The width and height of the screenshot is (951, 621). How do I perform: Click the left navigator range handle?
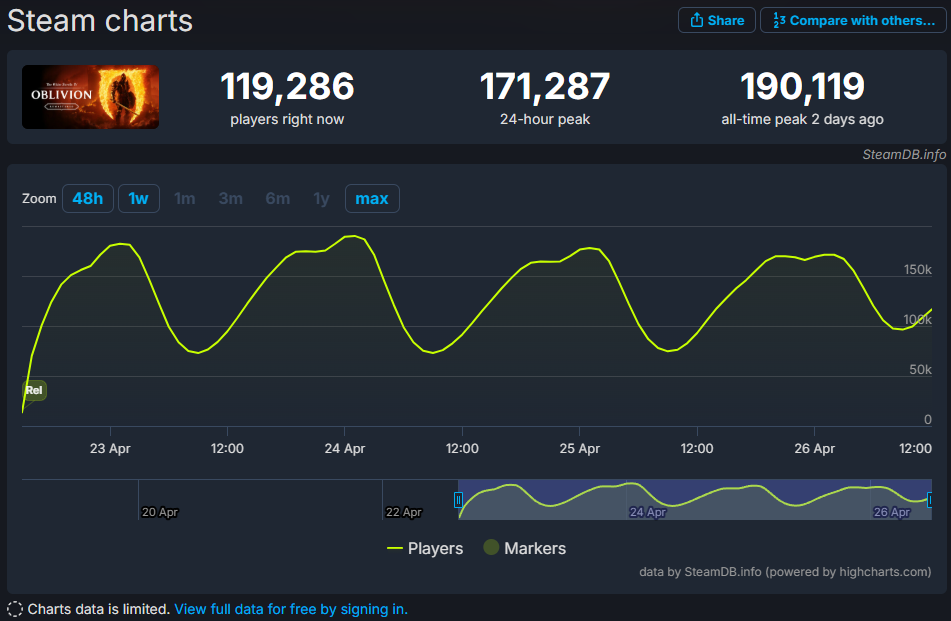[459, 500]
